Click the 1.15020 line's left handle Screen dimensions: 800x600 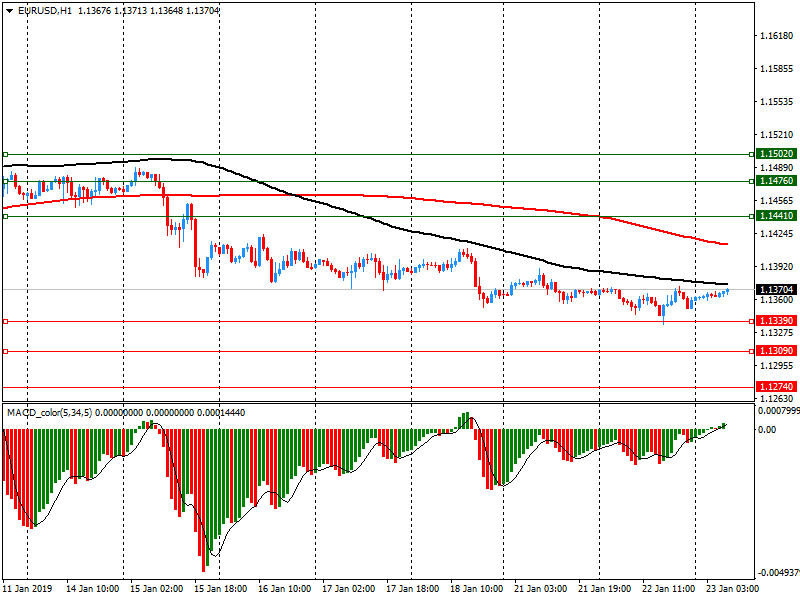6,154
